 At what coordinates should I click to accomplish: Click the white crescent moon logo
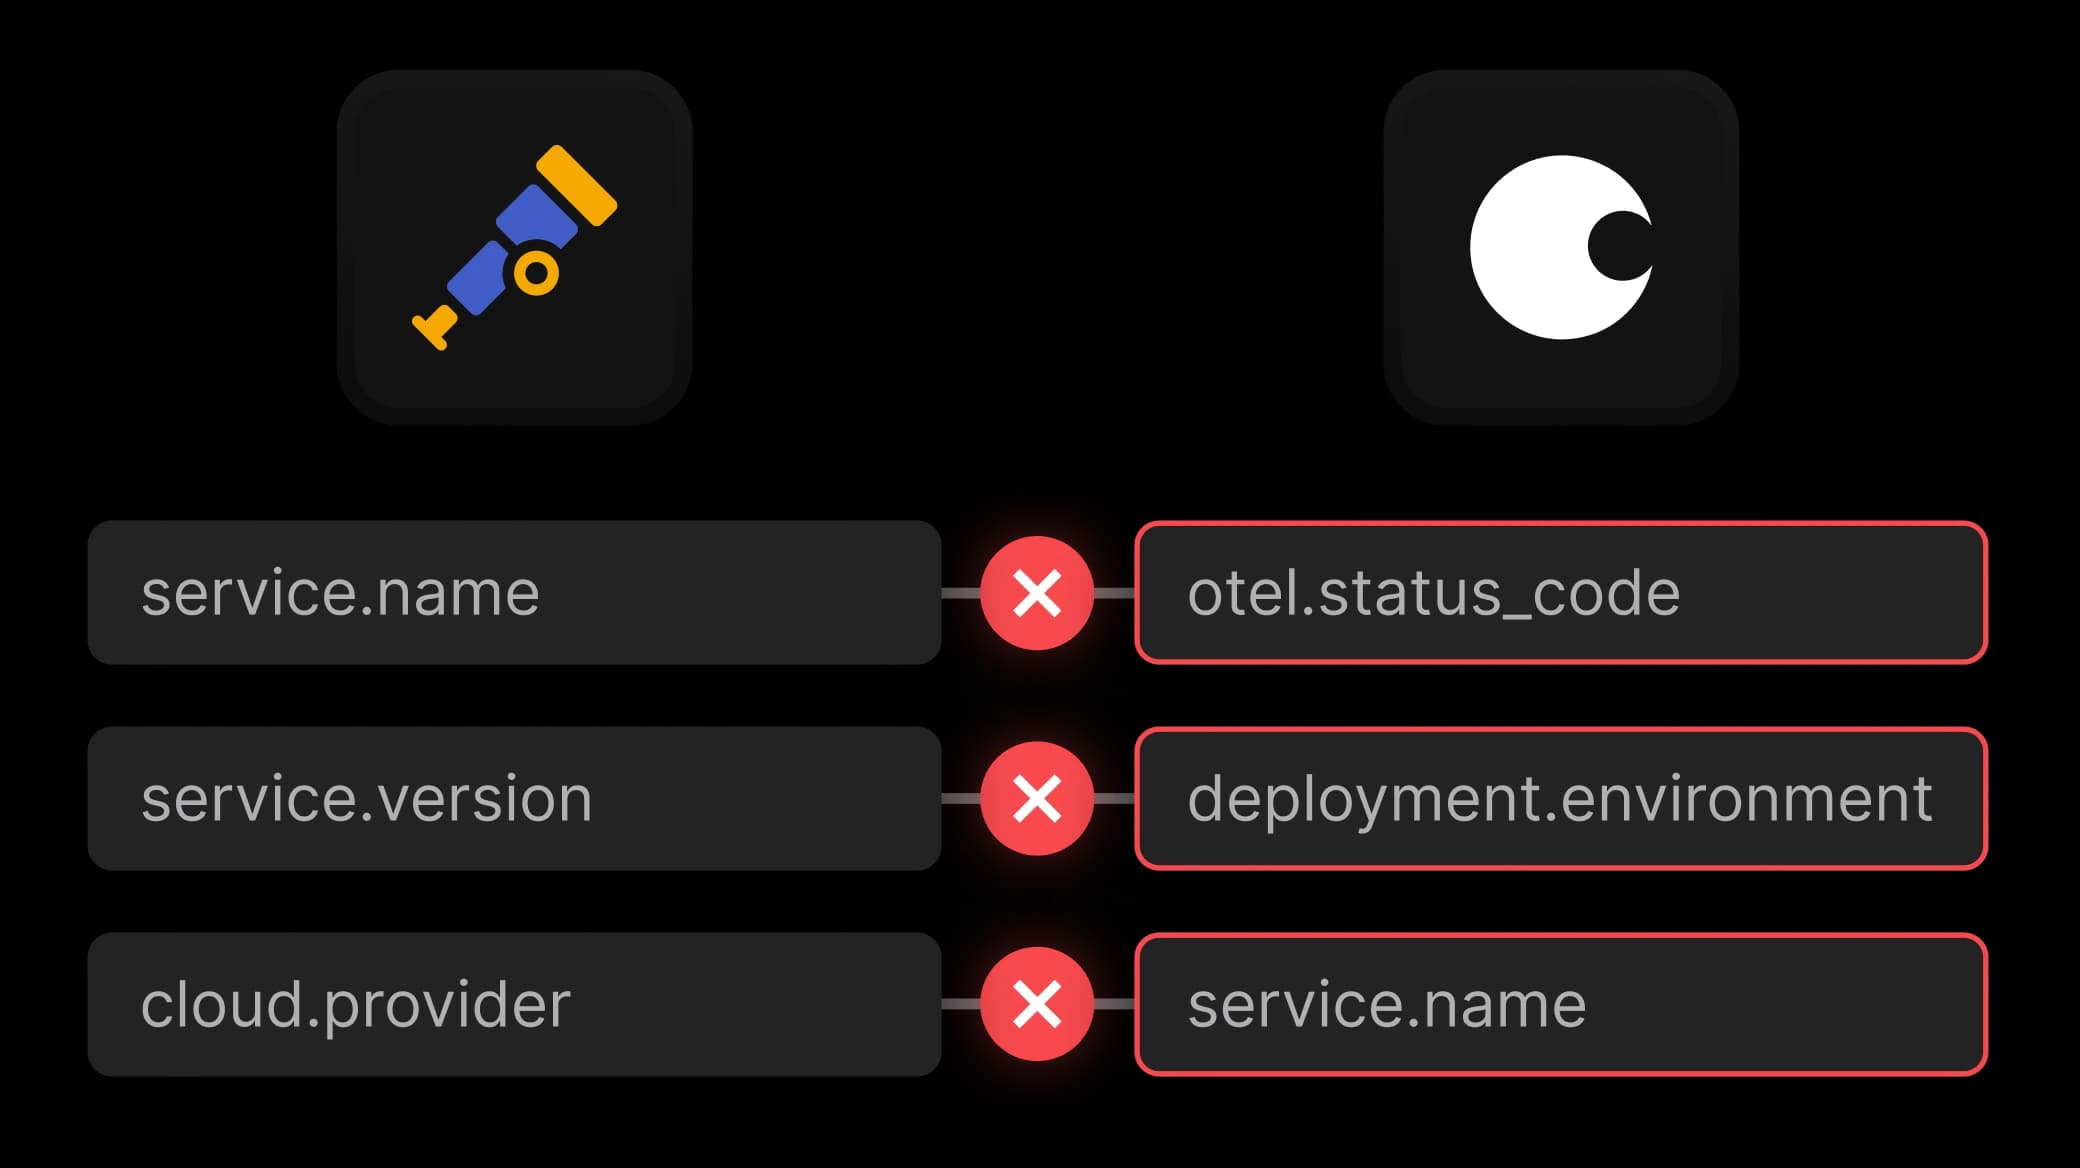(1561, 247)
